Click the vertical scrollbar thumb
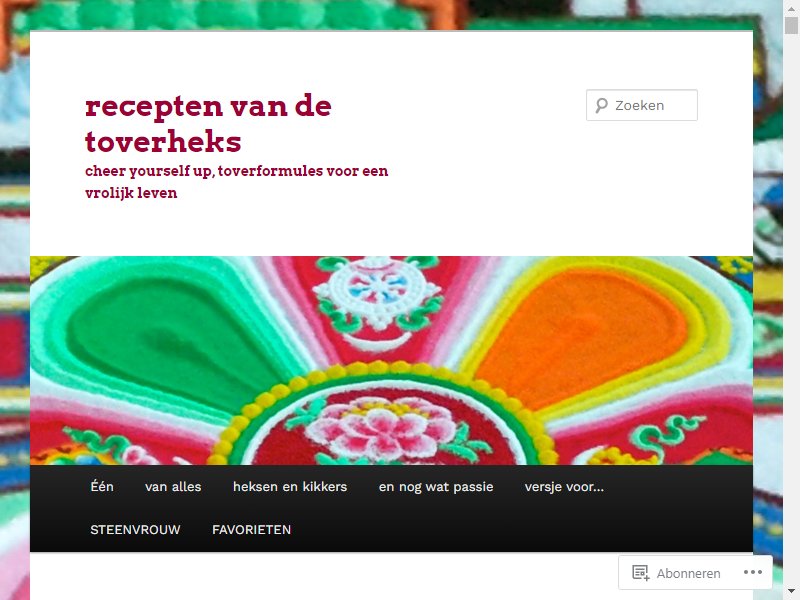 [791, 26]
